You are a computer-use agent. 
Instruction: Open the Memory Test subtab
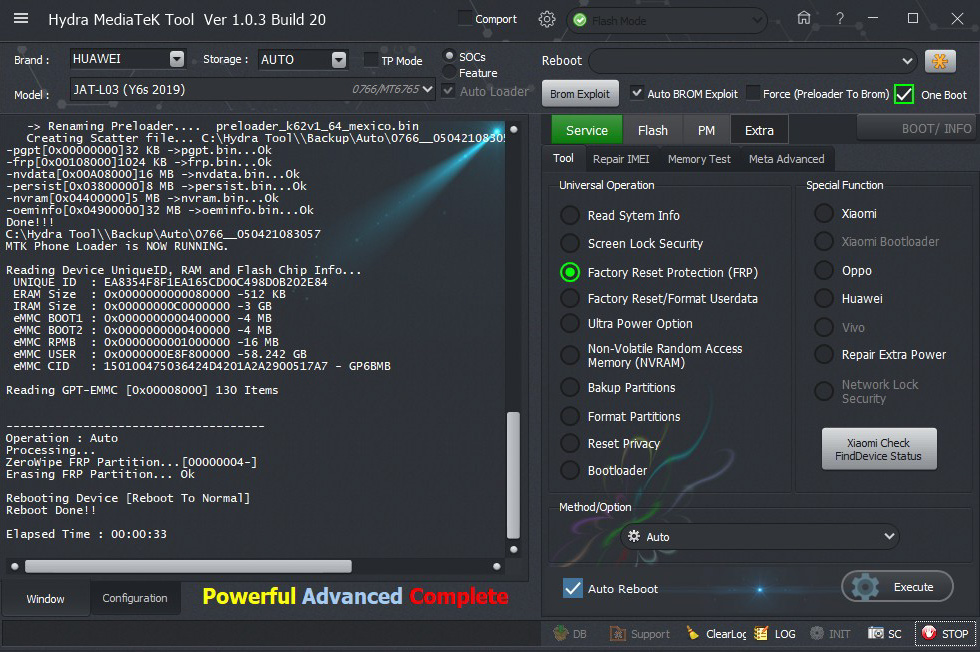[x=699, y=159]
